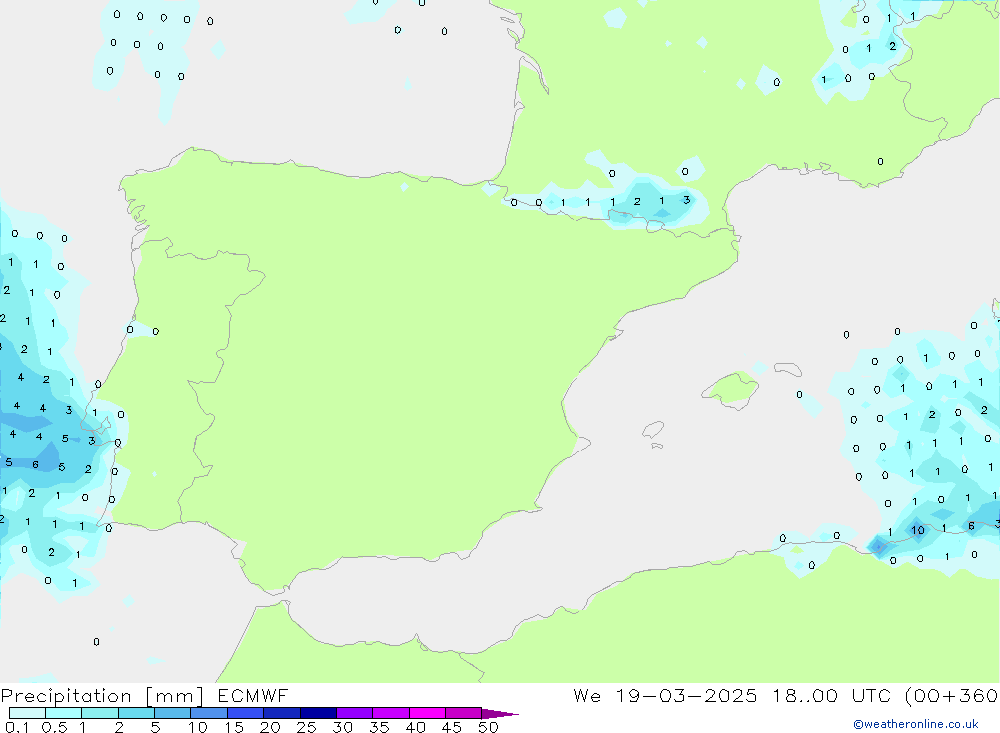
Task: Click the 'Precipitation' title word
Action: coord(66,696)
